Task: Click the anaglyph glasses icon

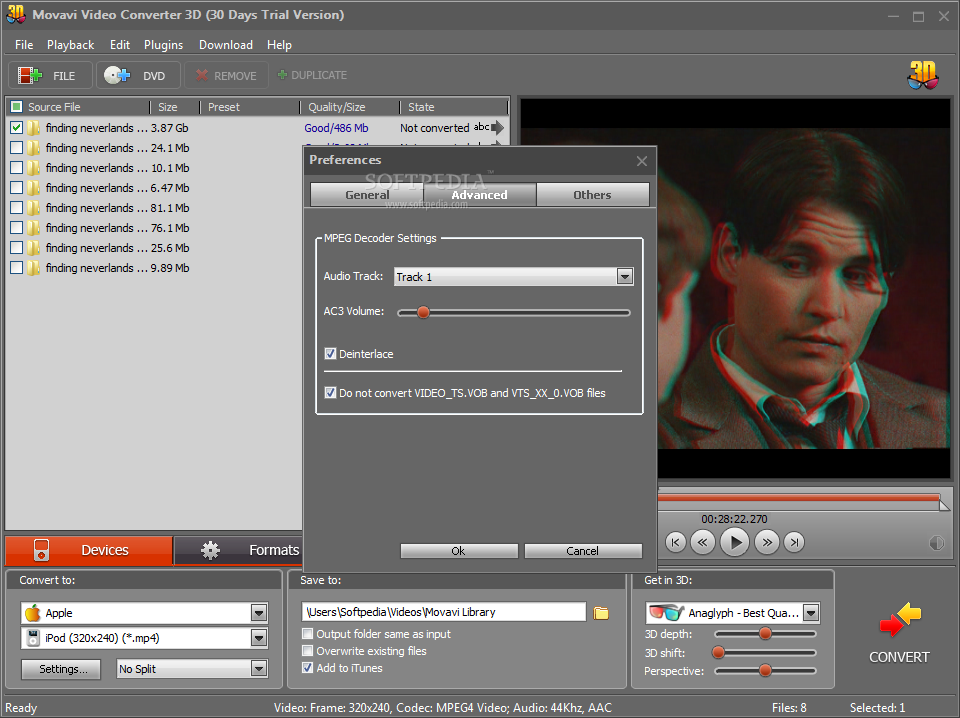Action: pyautogui.click(x=666, y=612)
